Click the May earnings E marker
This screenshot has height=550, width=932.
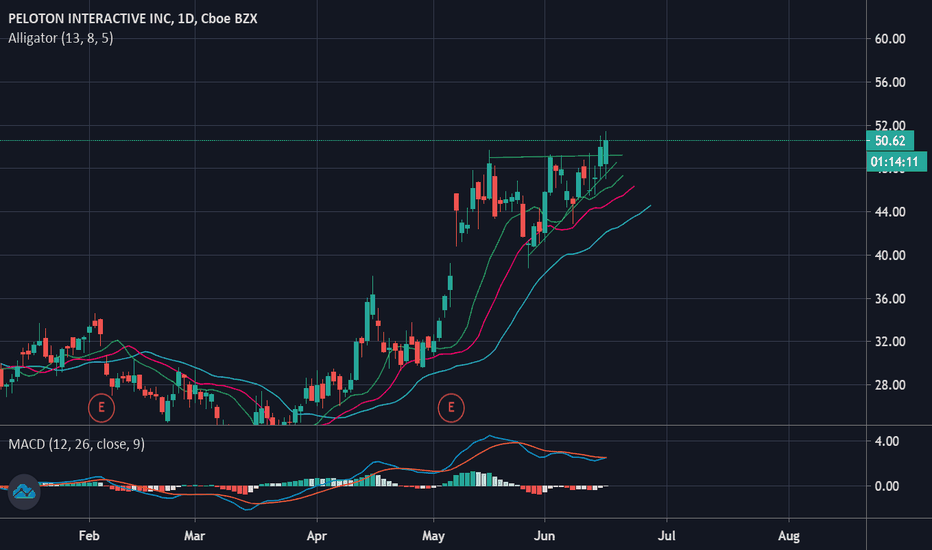(x=451, y=407)
